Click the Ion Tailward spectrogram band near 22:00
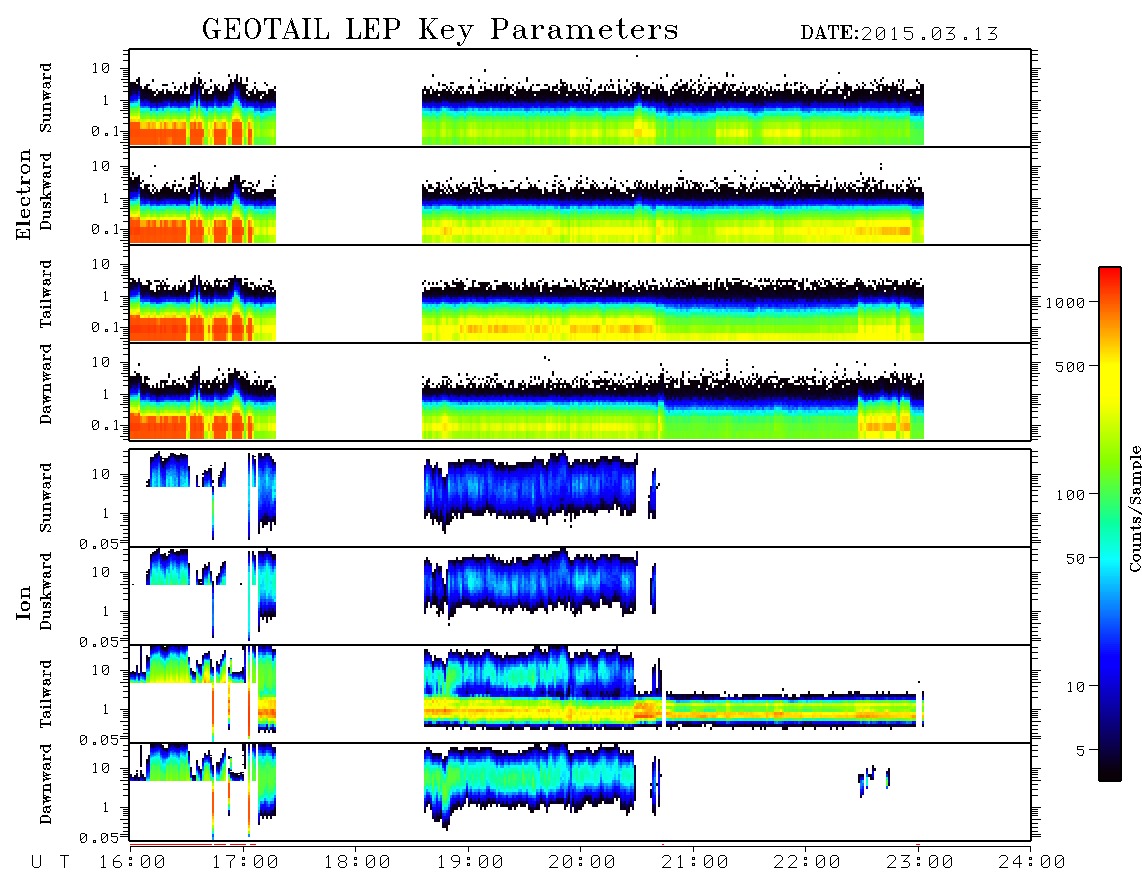Screen dimensions: 1142x880 pos(790,710)
